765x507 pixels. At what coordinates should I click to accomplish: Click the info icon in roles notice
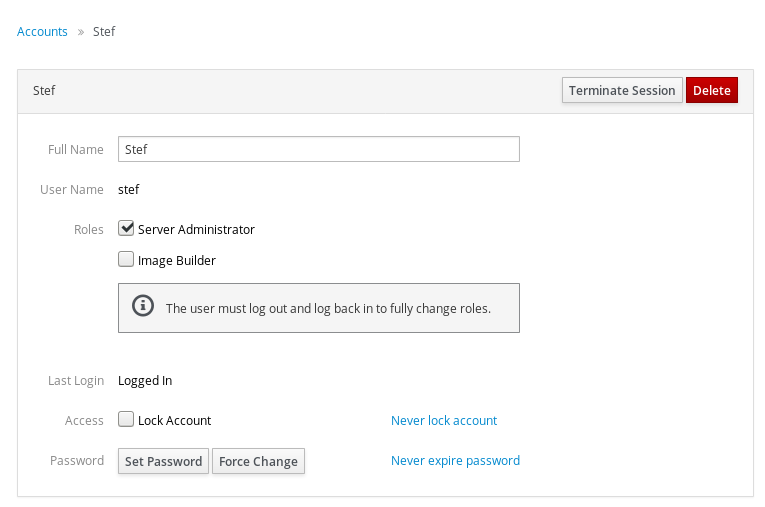143,306
